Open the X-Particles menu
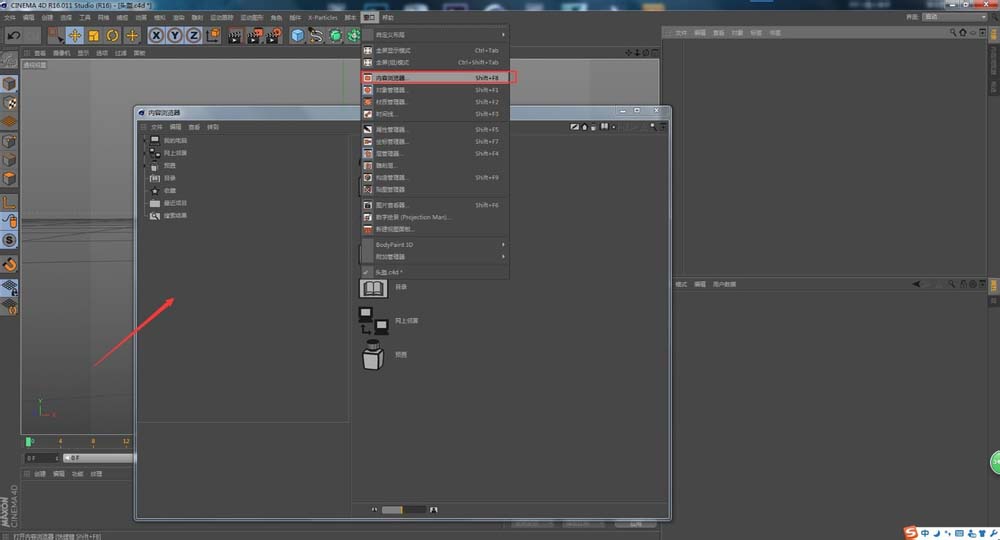The width and height of the screenshot is (1000, 540). point(323,17)
